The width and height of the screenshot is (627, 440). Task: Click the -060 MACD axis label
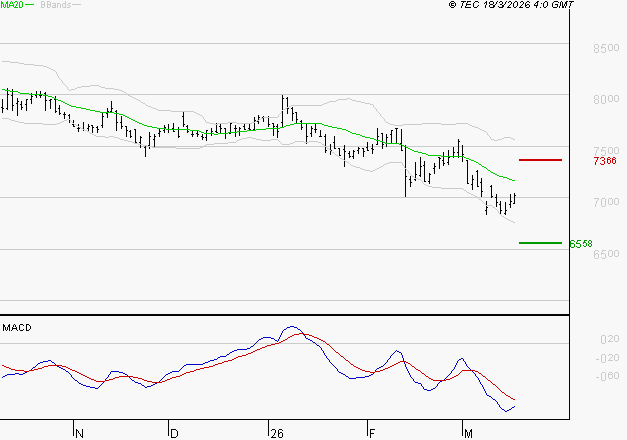pos(607,376)
